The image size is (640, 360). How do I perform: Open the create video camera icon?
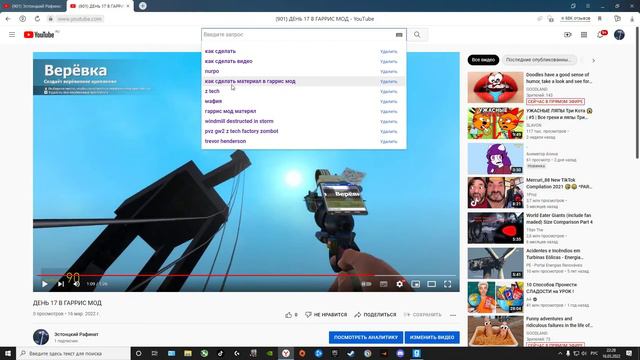[x=567, y=35]
